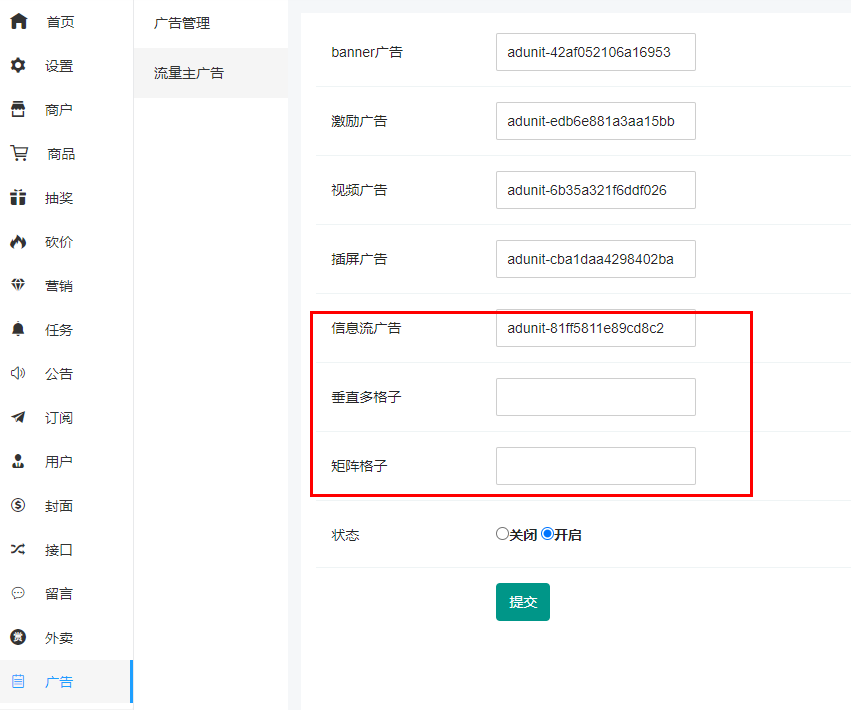851x710 pixels.
Task: Click the 状态 field label
Action: 345,535
